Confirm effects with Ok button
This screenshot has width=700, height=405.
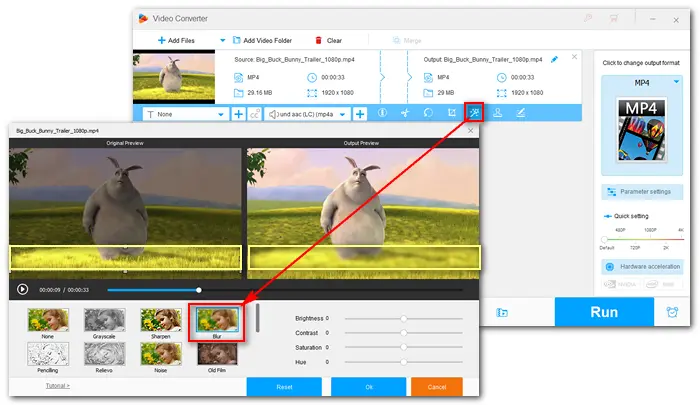pyautogui.click(x=369, y=387)
